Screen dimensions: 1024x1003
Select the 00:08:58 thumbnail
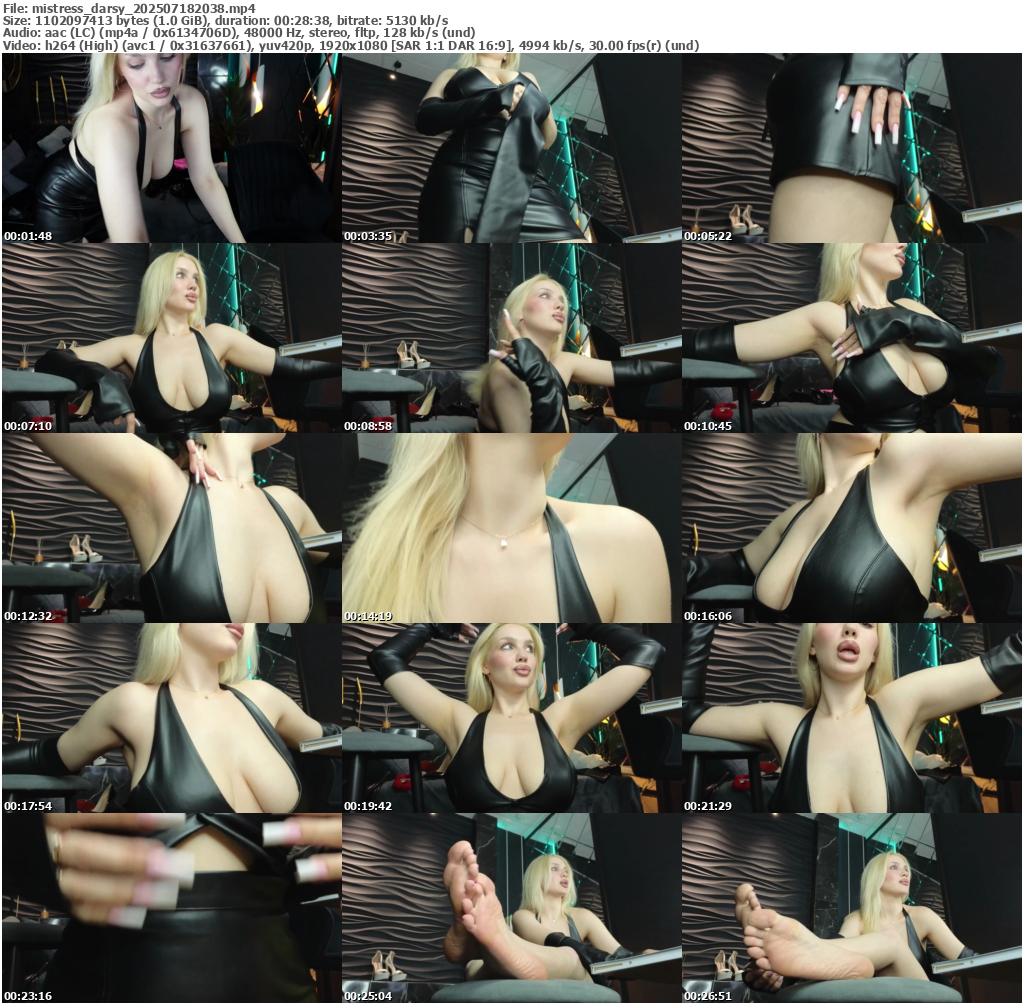click(511, 338)
